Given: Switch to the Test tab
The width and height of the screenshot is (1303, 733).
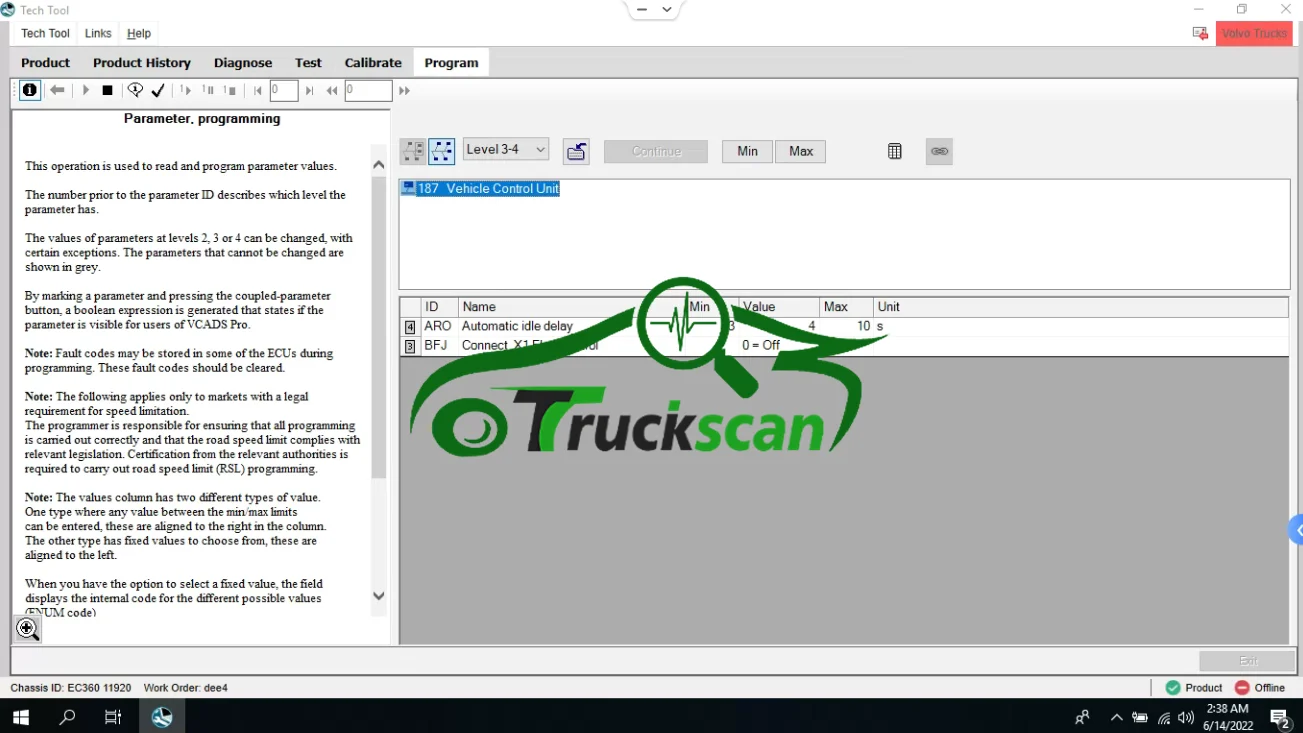Looking at the screenshot, I should (x=308, y=62).
